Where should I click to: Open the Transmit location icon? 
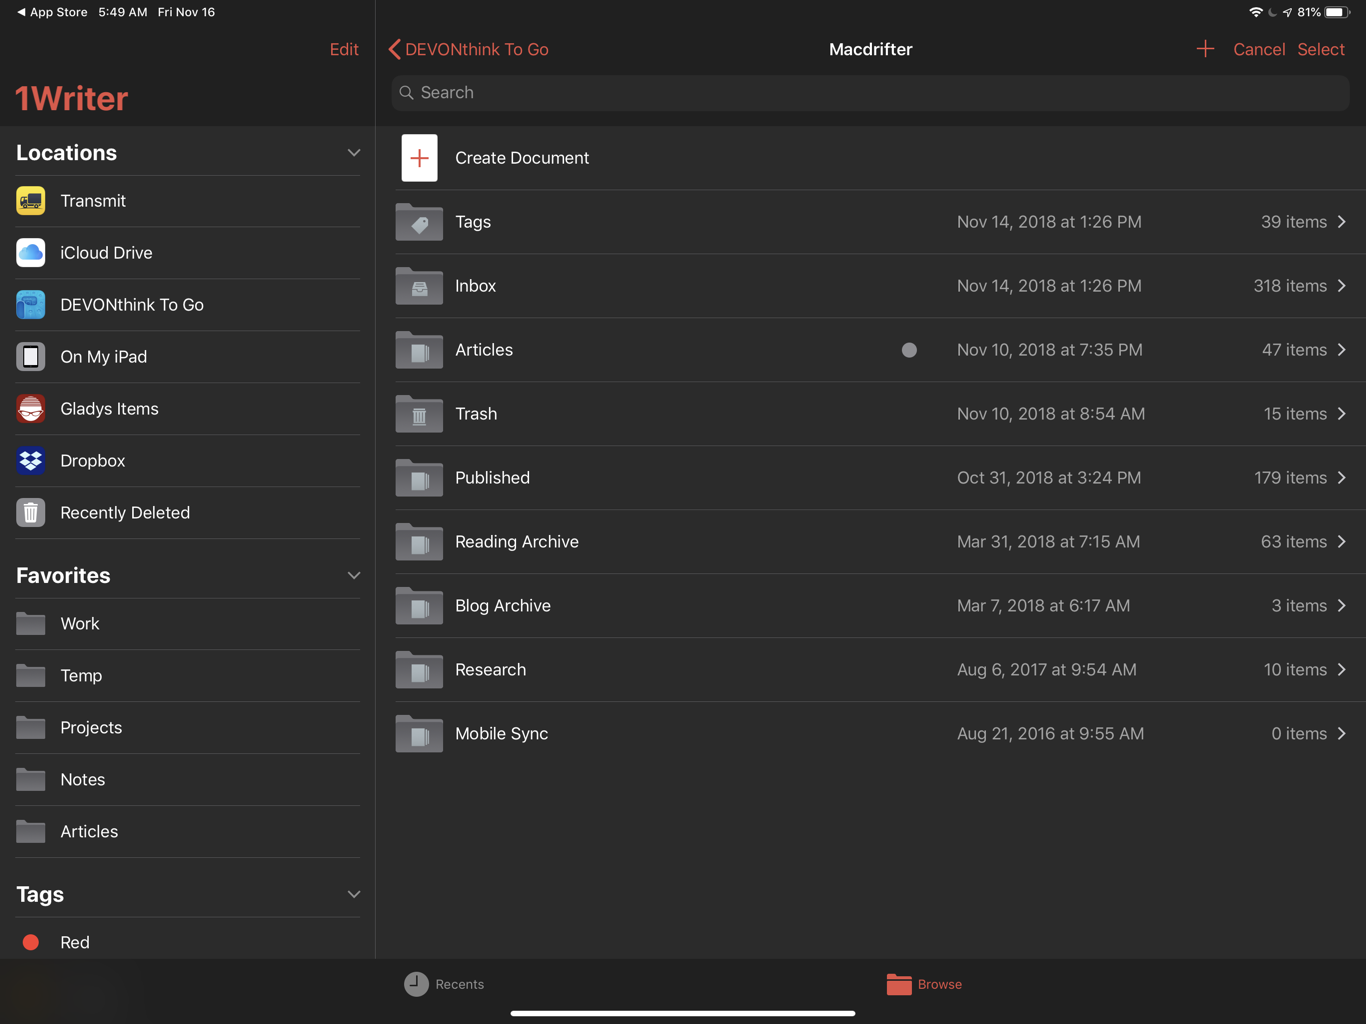click(31, 201)
